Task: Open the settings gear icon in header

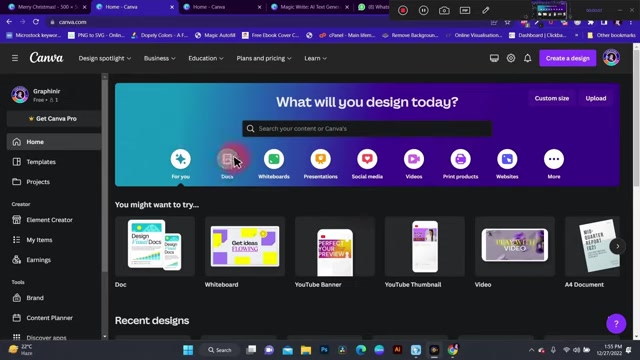Action: click(x=511, y=58)
